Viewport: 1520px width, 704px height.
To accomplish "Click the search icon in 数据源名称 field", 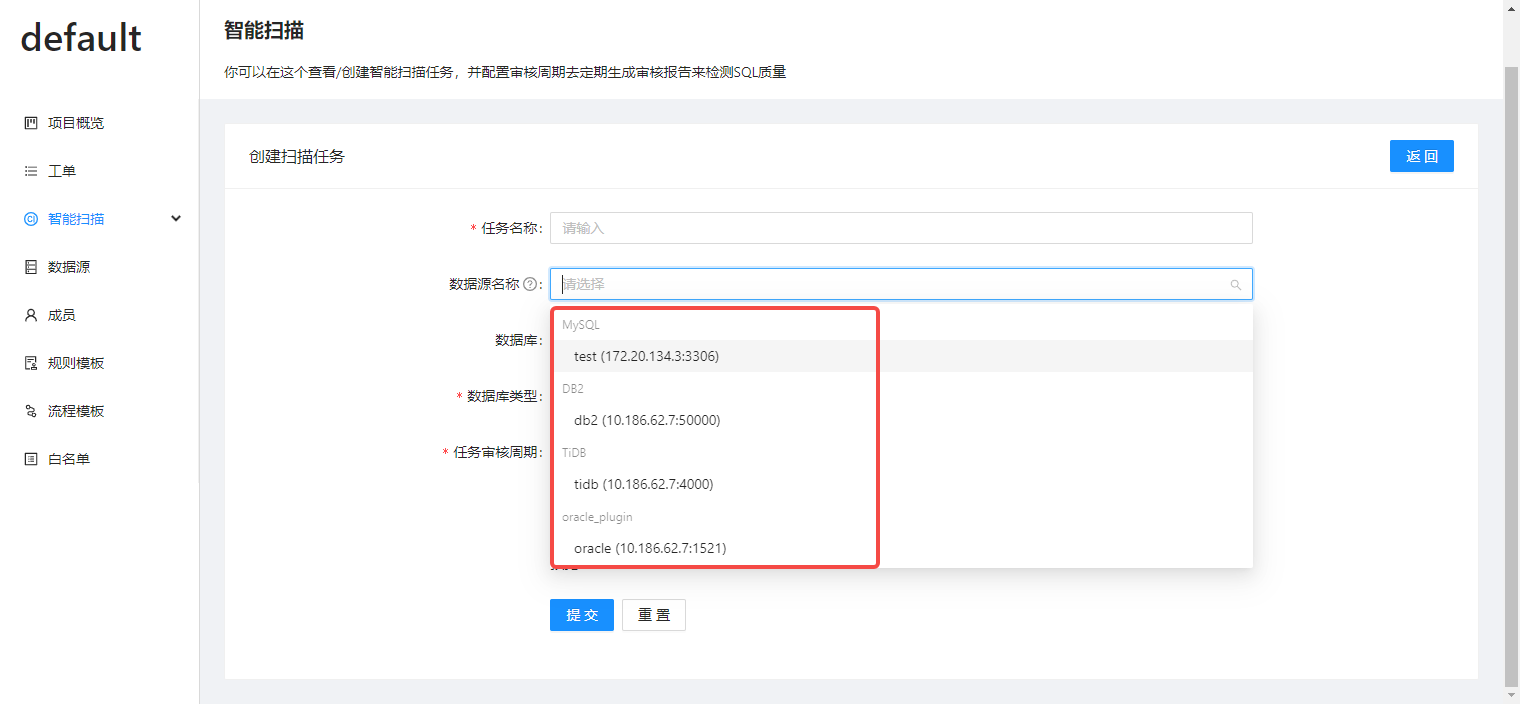I will 1236,285.
